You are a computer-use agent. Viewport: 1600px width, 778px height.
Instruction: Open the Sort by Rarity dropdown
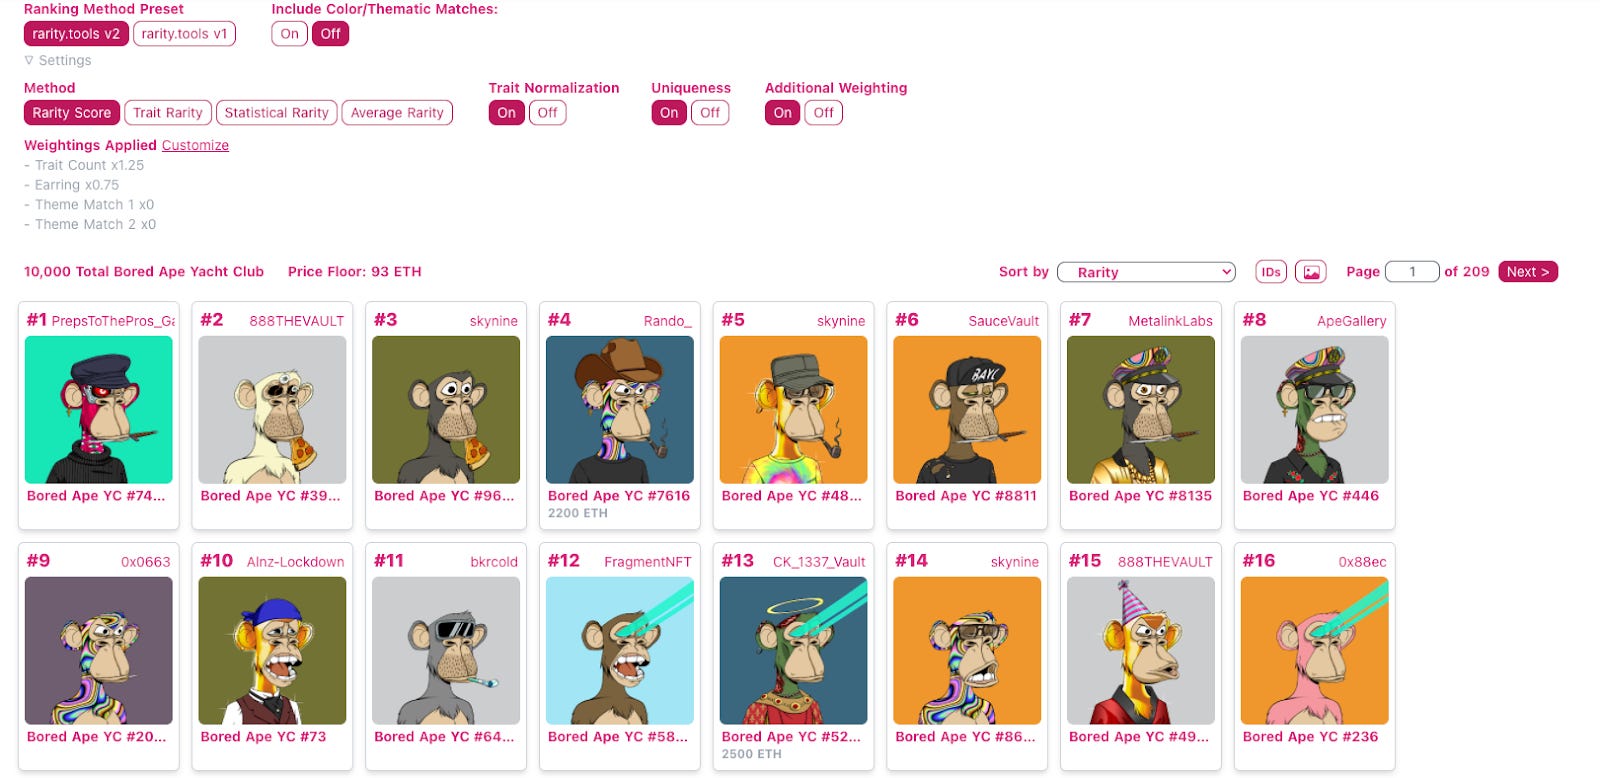tap(1146, 272)
